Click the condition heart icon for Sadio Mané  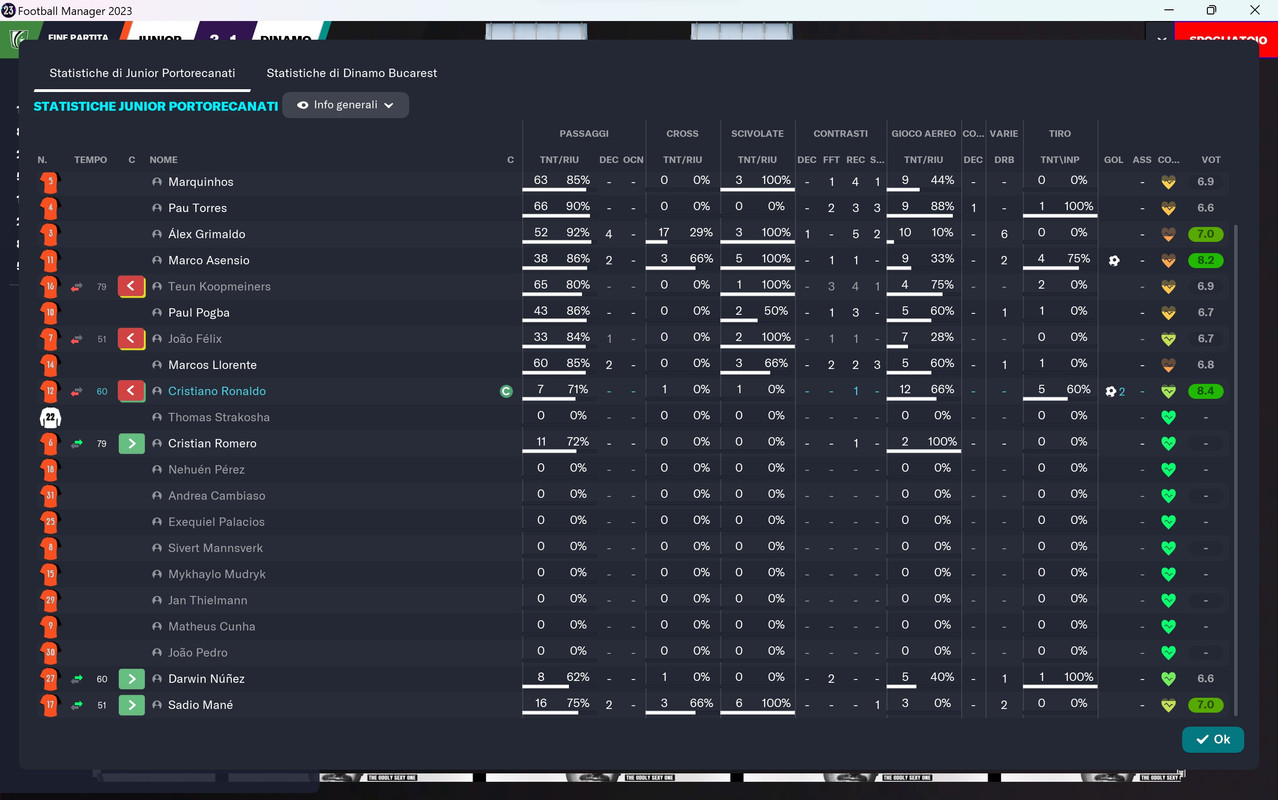point(1167,704)
